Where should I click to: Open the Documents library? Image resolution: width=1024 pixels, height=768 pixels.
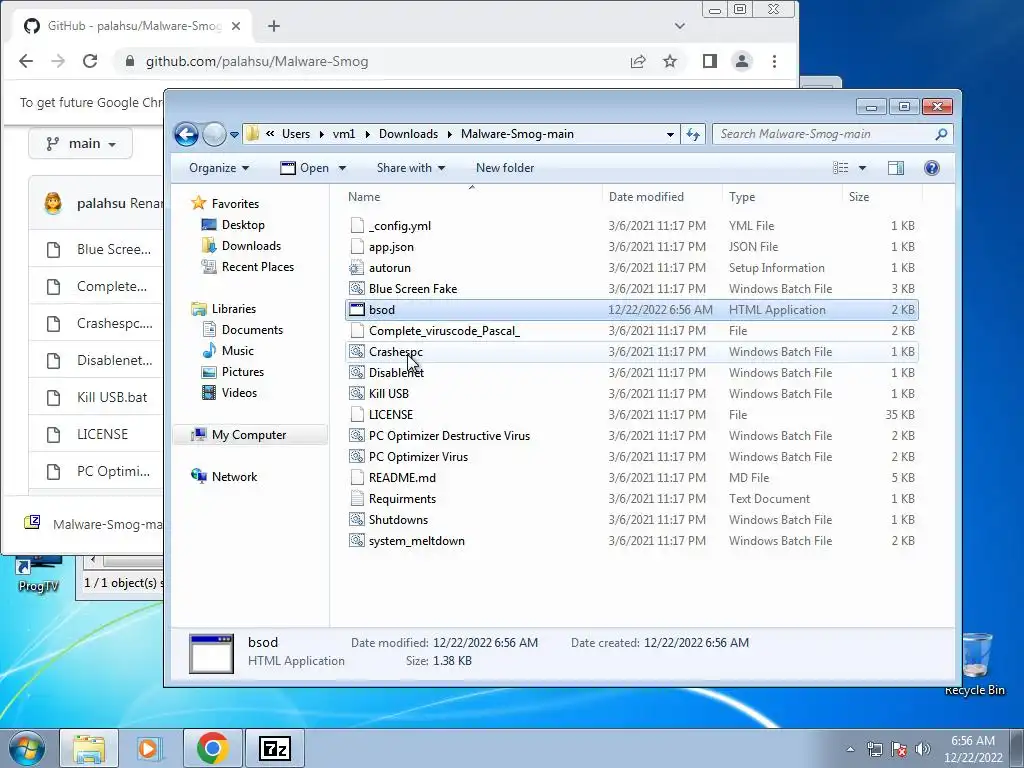252,330
